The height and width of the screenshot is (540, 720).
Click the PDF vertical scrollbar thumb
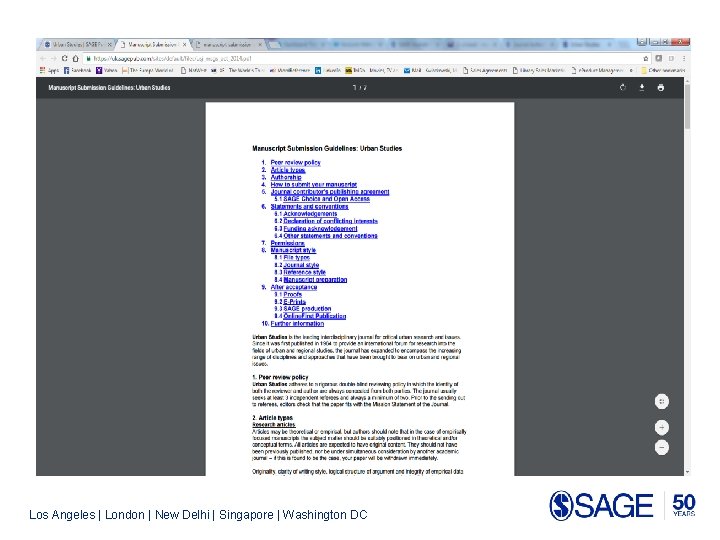[687, 107]
